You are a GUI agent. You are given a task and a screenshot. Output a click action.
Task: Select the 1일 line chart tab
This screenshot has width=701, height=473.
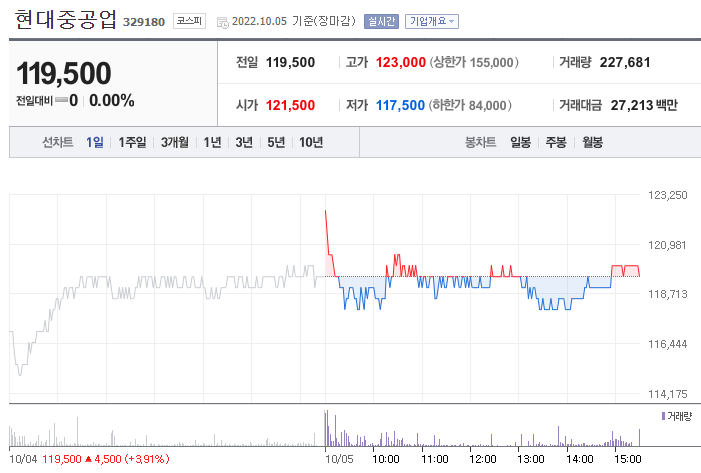94,142
